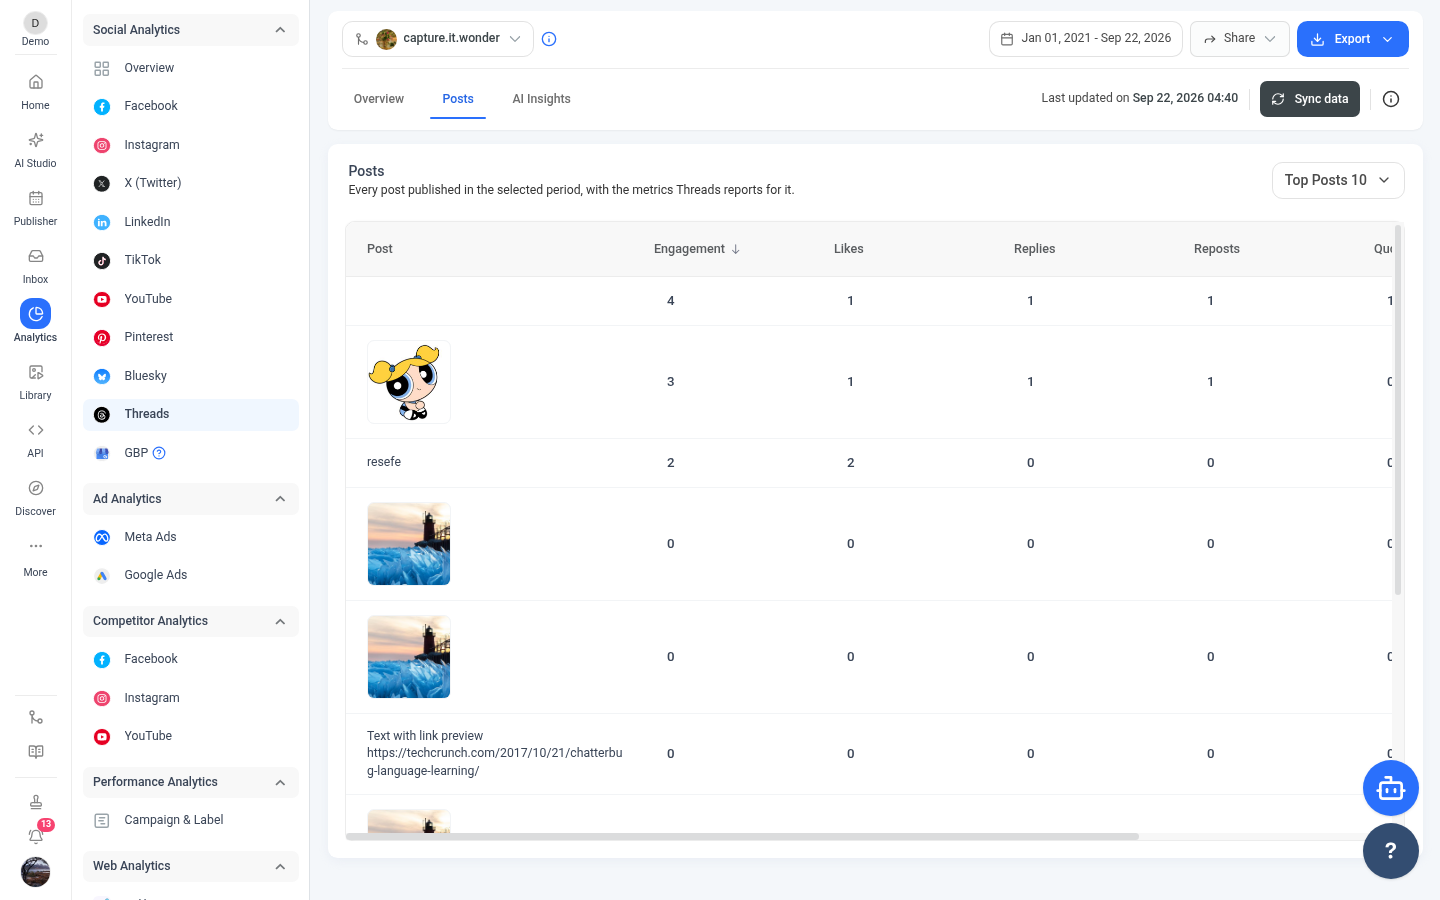The height and width of the screenshot is (900, 1440).
Task: Click the Sync data button
Action: pos(1310,99)
